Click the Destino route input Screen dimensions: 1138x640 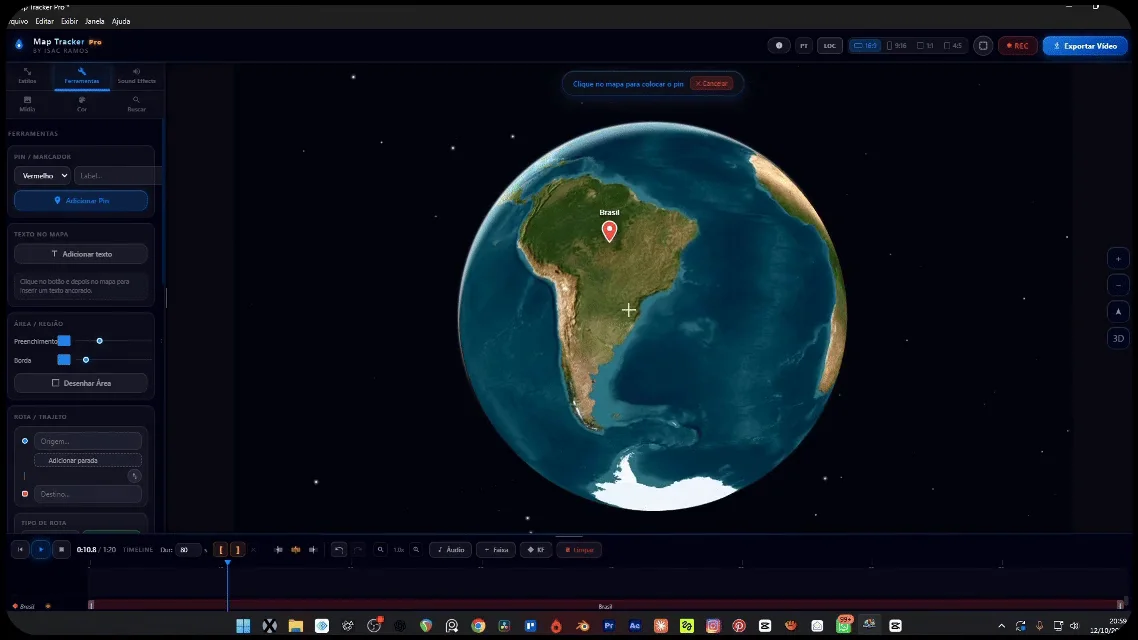(x=88, y=494)
